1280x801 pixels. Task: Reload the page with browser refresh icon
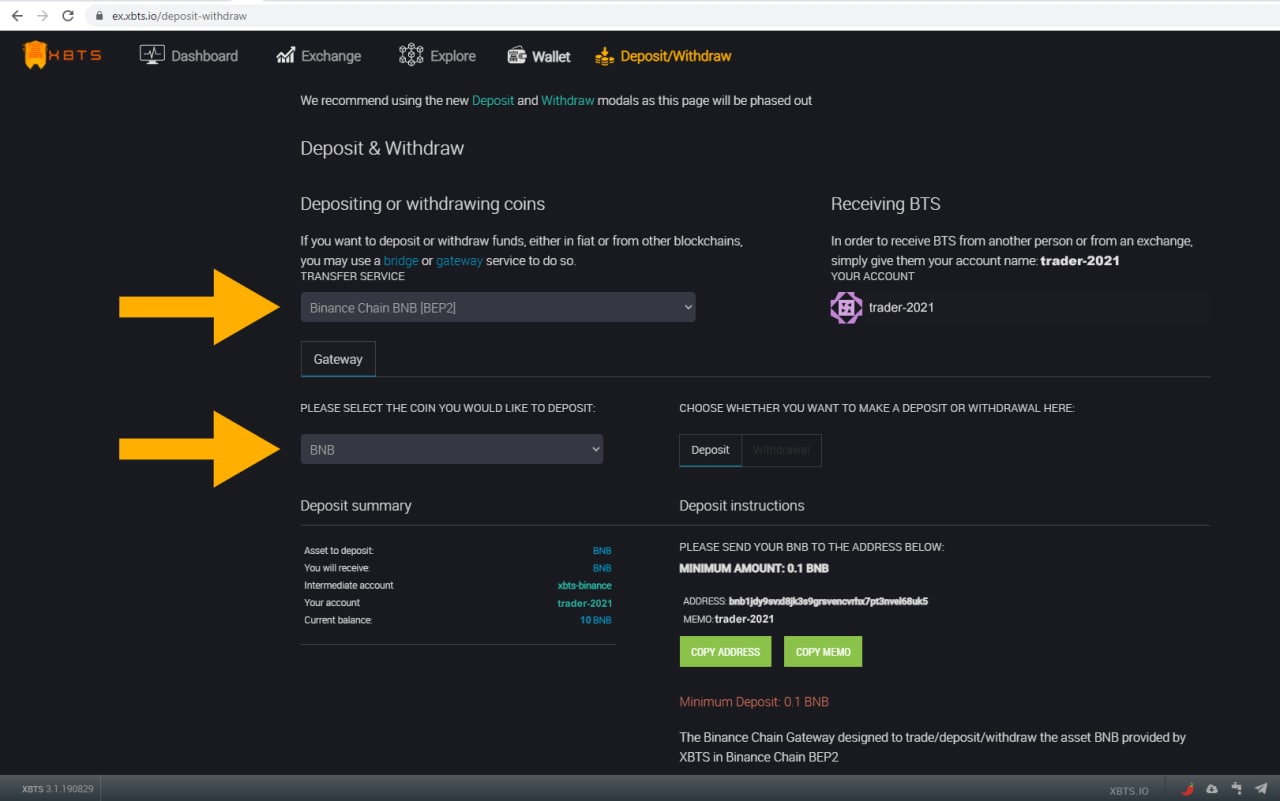point(68,16)
